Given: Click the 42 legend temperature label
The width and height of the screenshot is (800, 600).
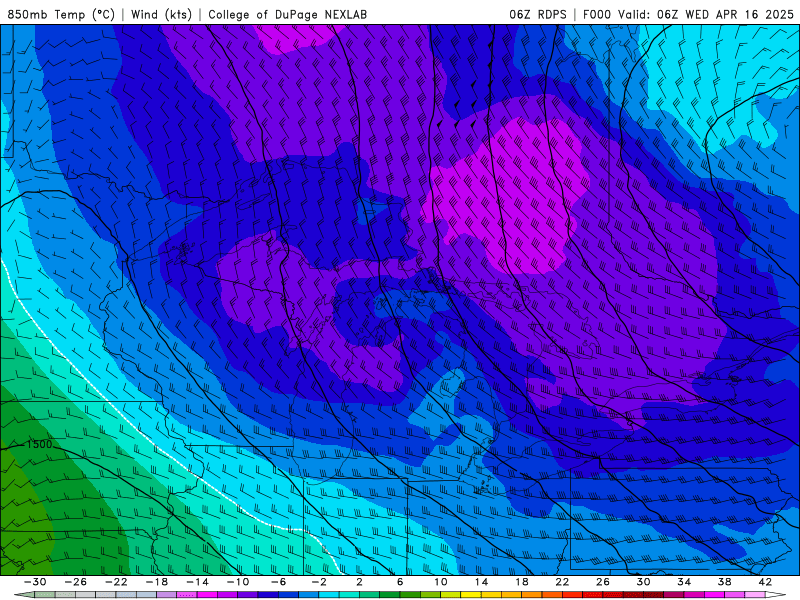Looking at the screenshot, I should click(x=765, y=582).
